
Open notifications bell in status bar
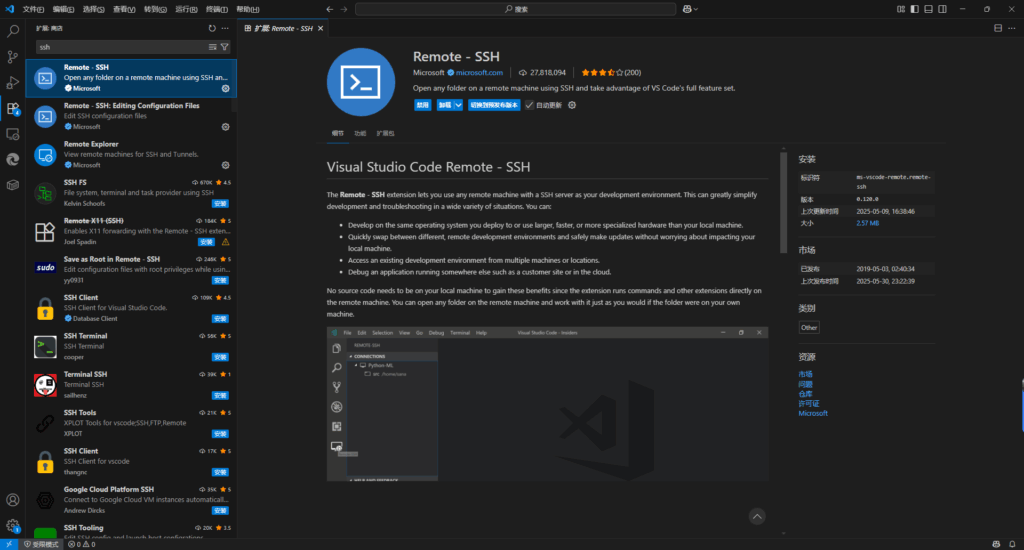[x=1012, y=544]
